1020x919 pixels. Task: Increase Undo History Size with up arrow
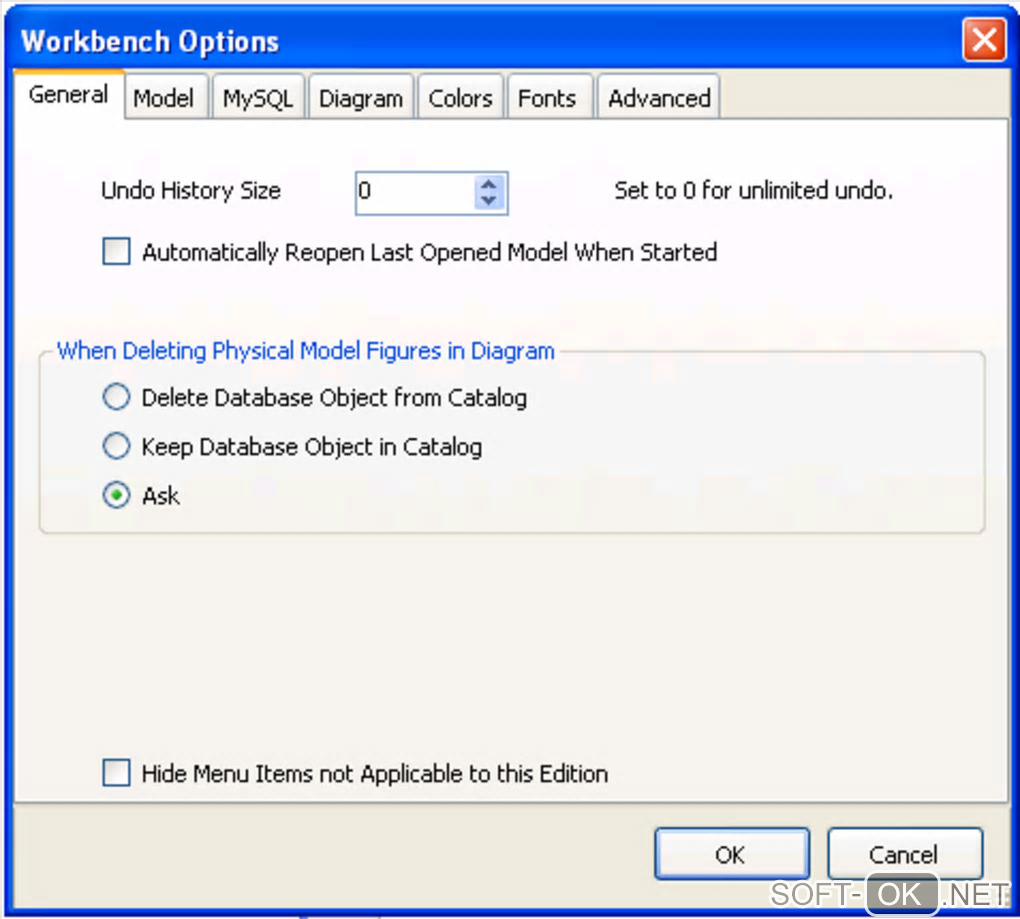488,185
